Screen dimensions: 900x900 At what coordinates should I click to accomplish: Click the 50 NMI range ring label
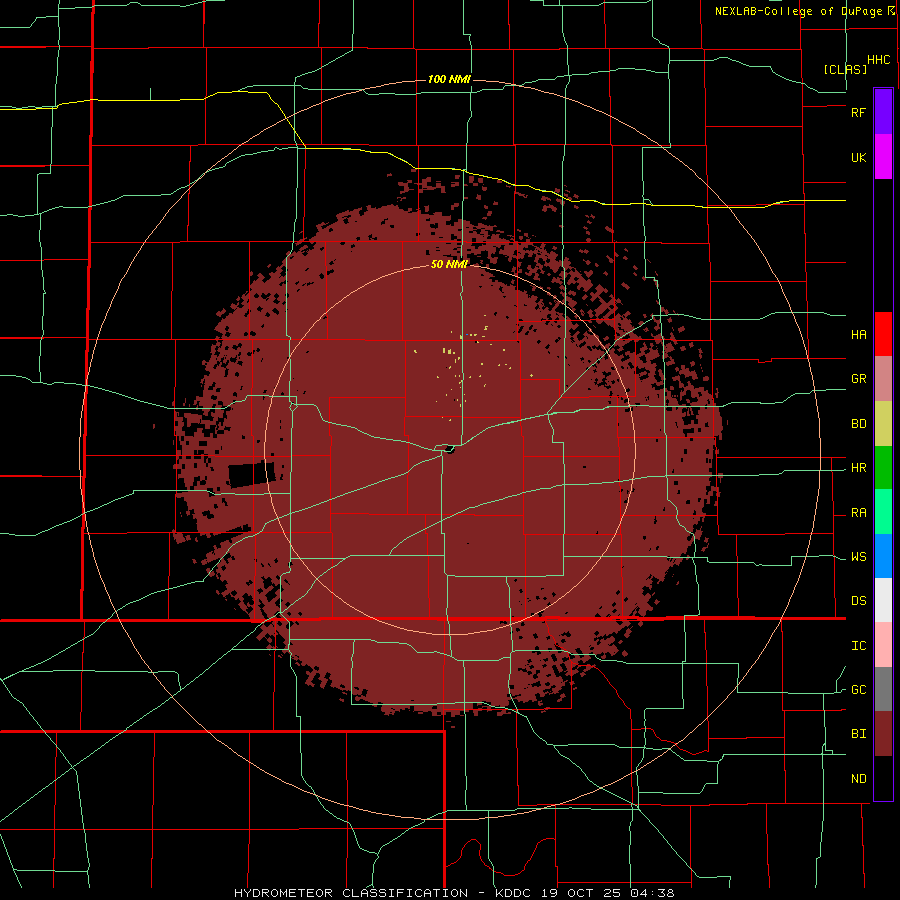449,264
